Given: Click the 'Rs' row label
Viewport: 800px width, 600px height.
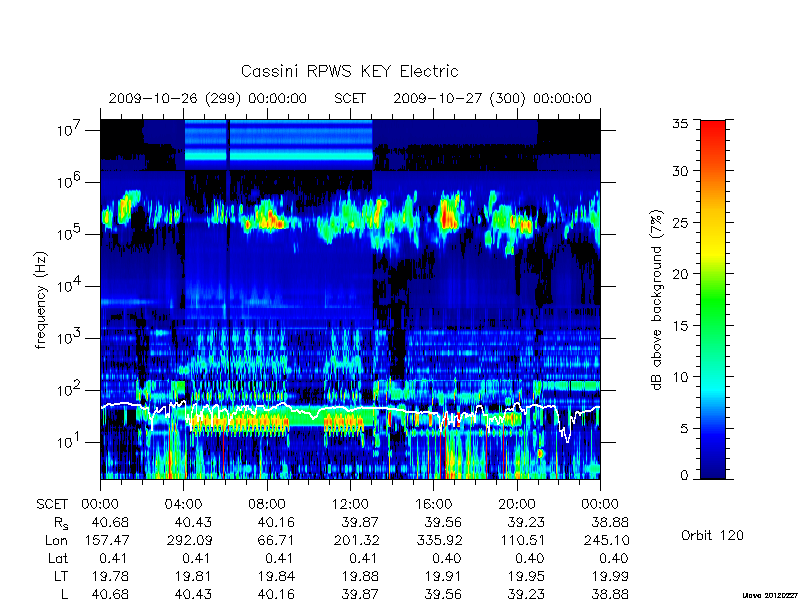Looking at the screenshot, I should tap(61, 522).
